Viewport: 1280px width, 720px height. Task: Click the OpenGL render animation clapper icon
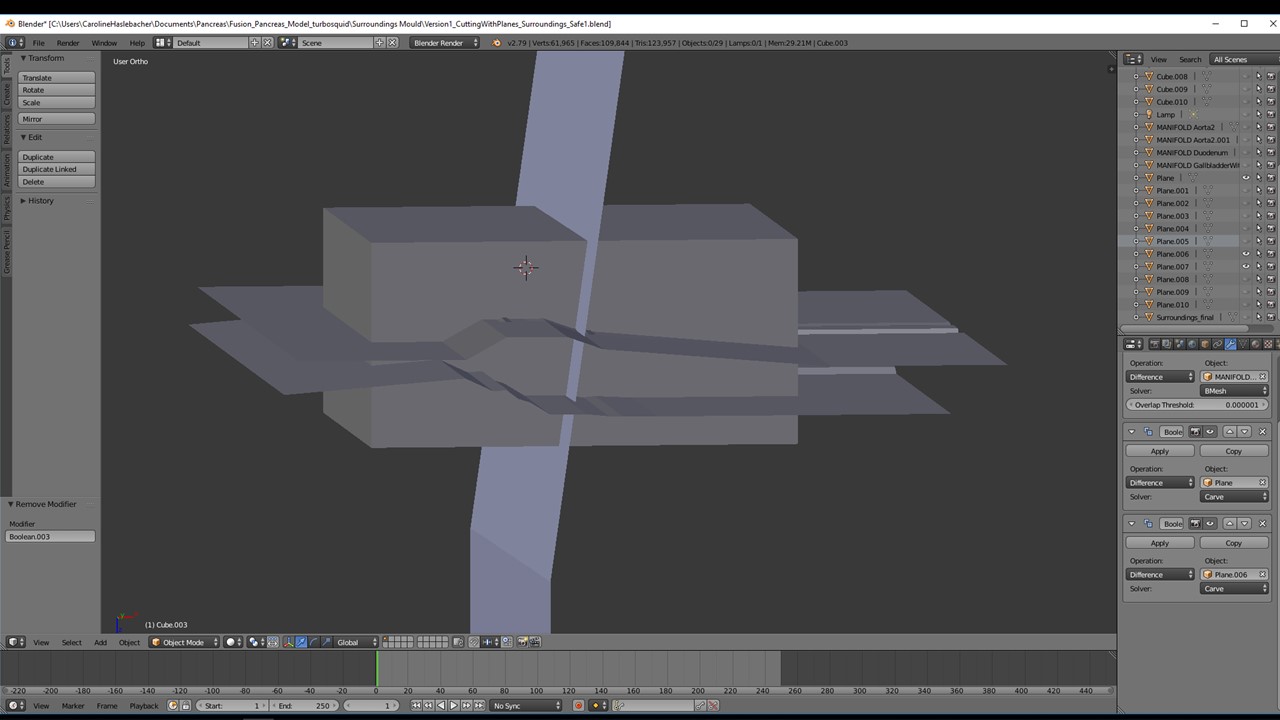click(535, 642)
